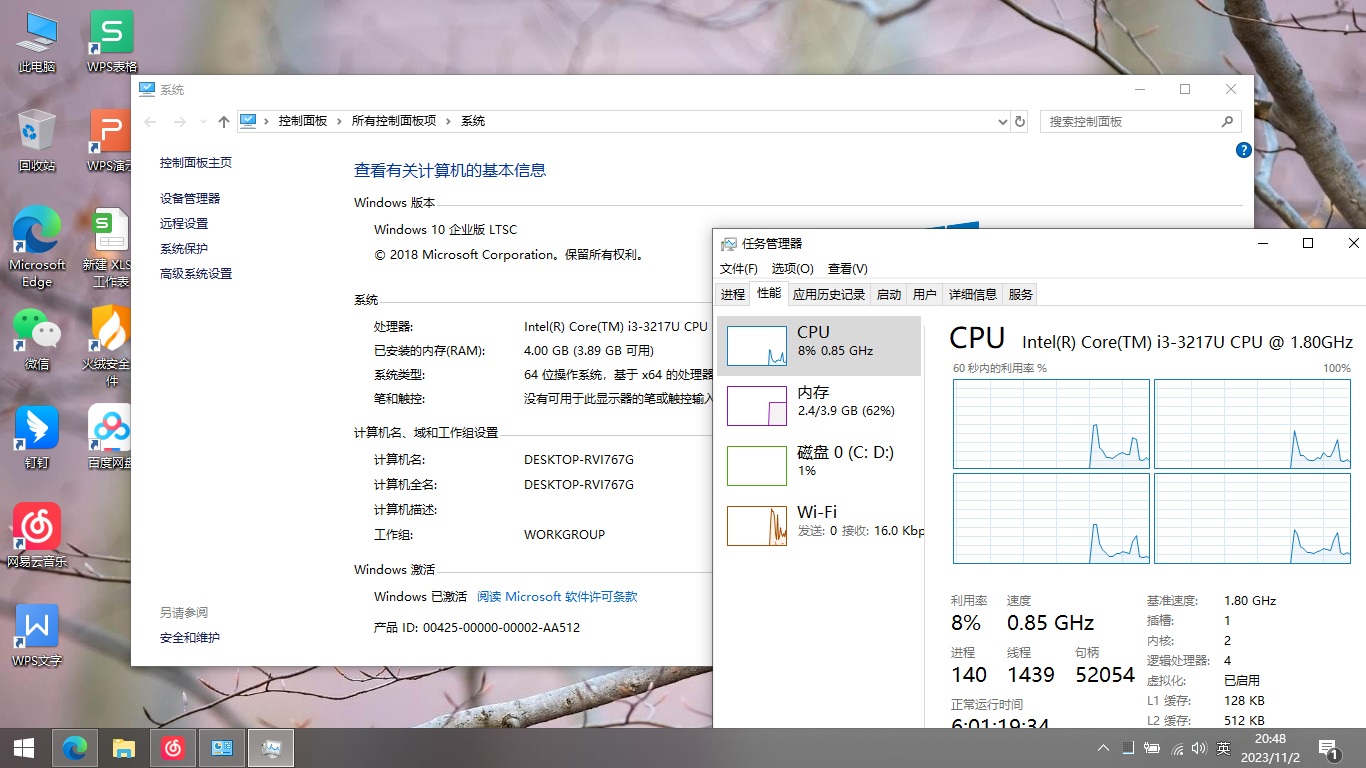Image resolution: width=1366 pixels, height=768 pixels.
Task: Expand the chevron after 所有控制面板项 breadcrumb
Action: [449, 121]
